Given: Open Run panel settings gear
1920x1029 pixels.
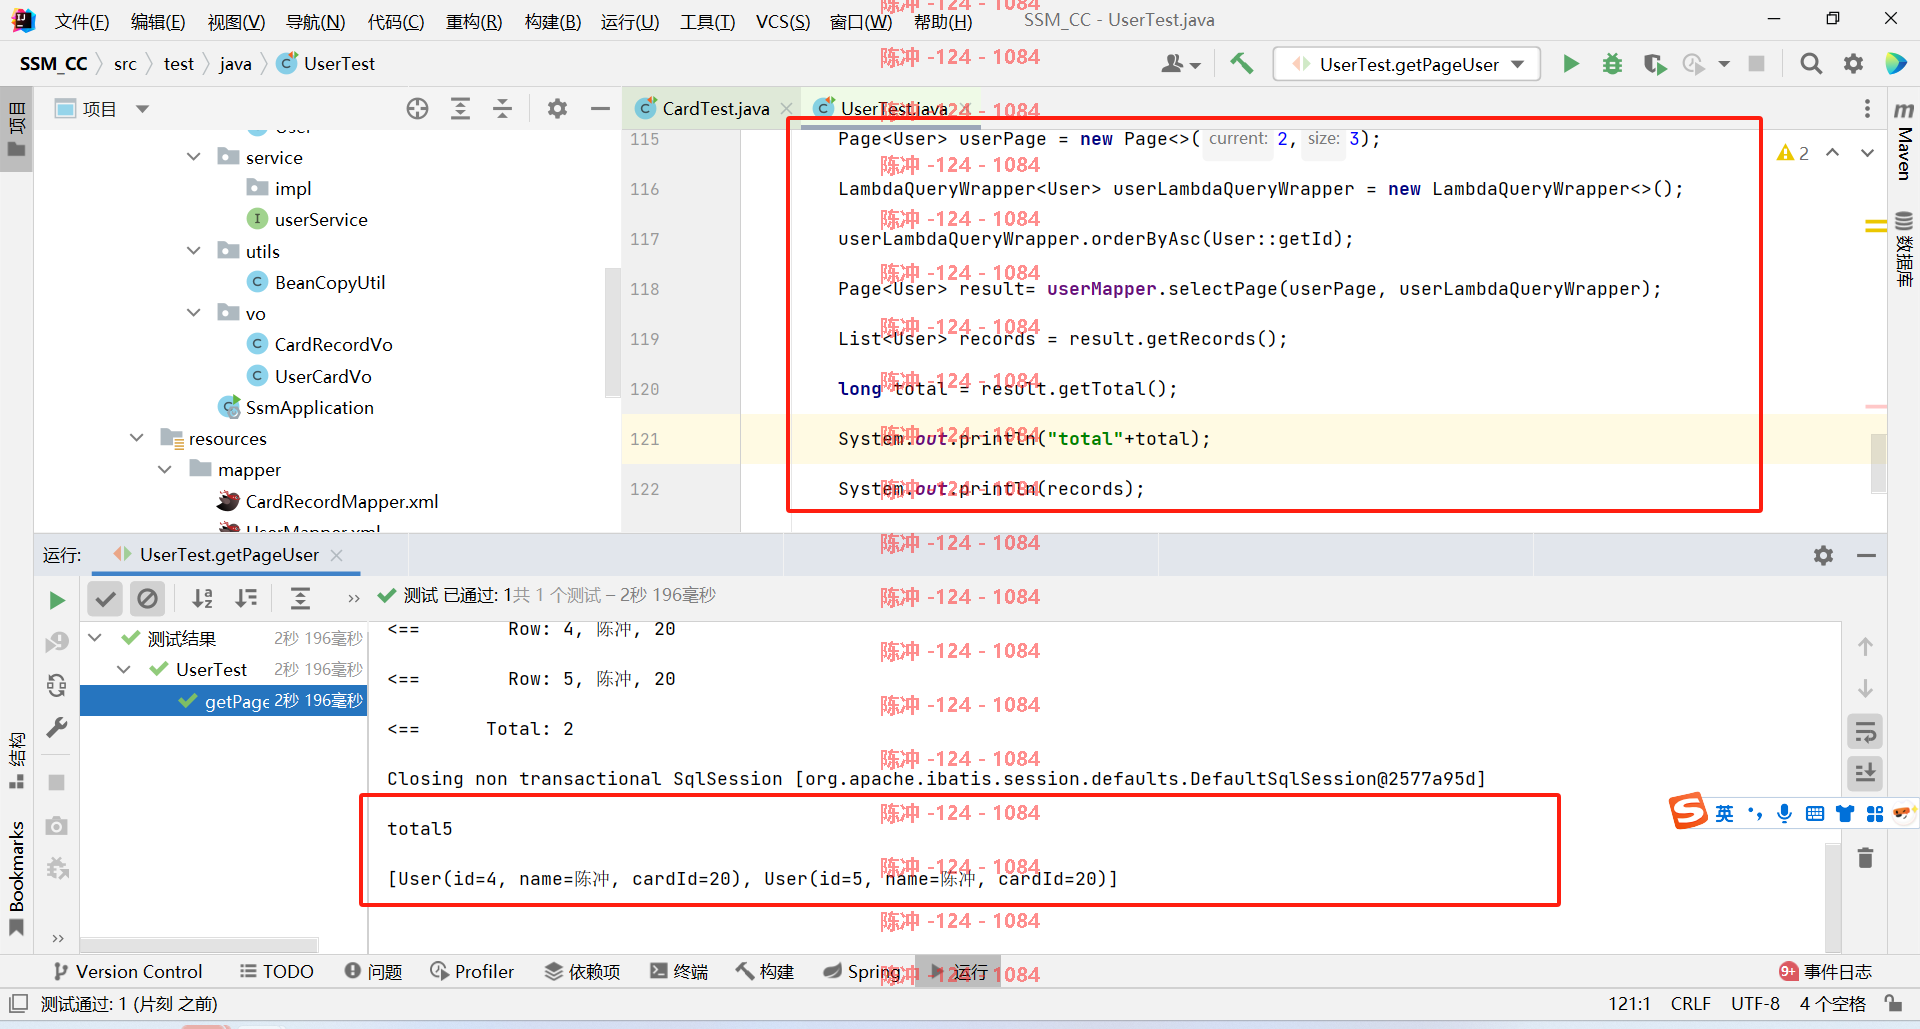Looking at the screenshot, I should click(x=1823, y=555).
